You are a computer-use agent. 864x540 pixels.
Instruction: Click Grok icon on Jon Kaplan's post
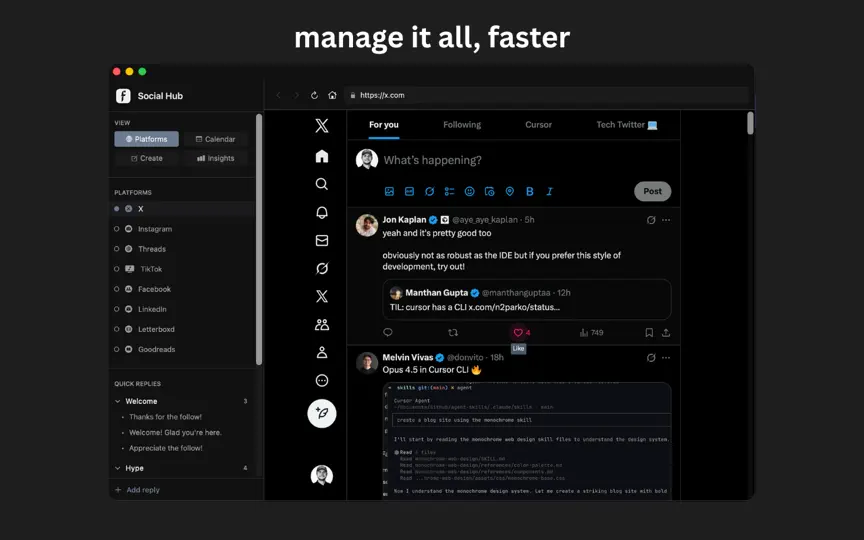(x=651, y=220)
